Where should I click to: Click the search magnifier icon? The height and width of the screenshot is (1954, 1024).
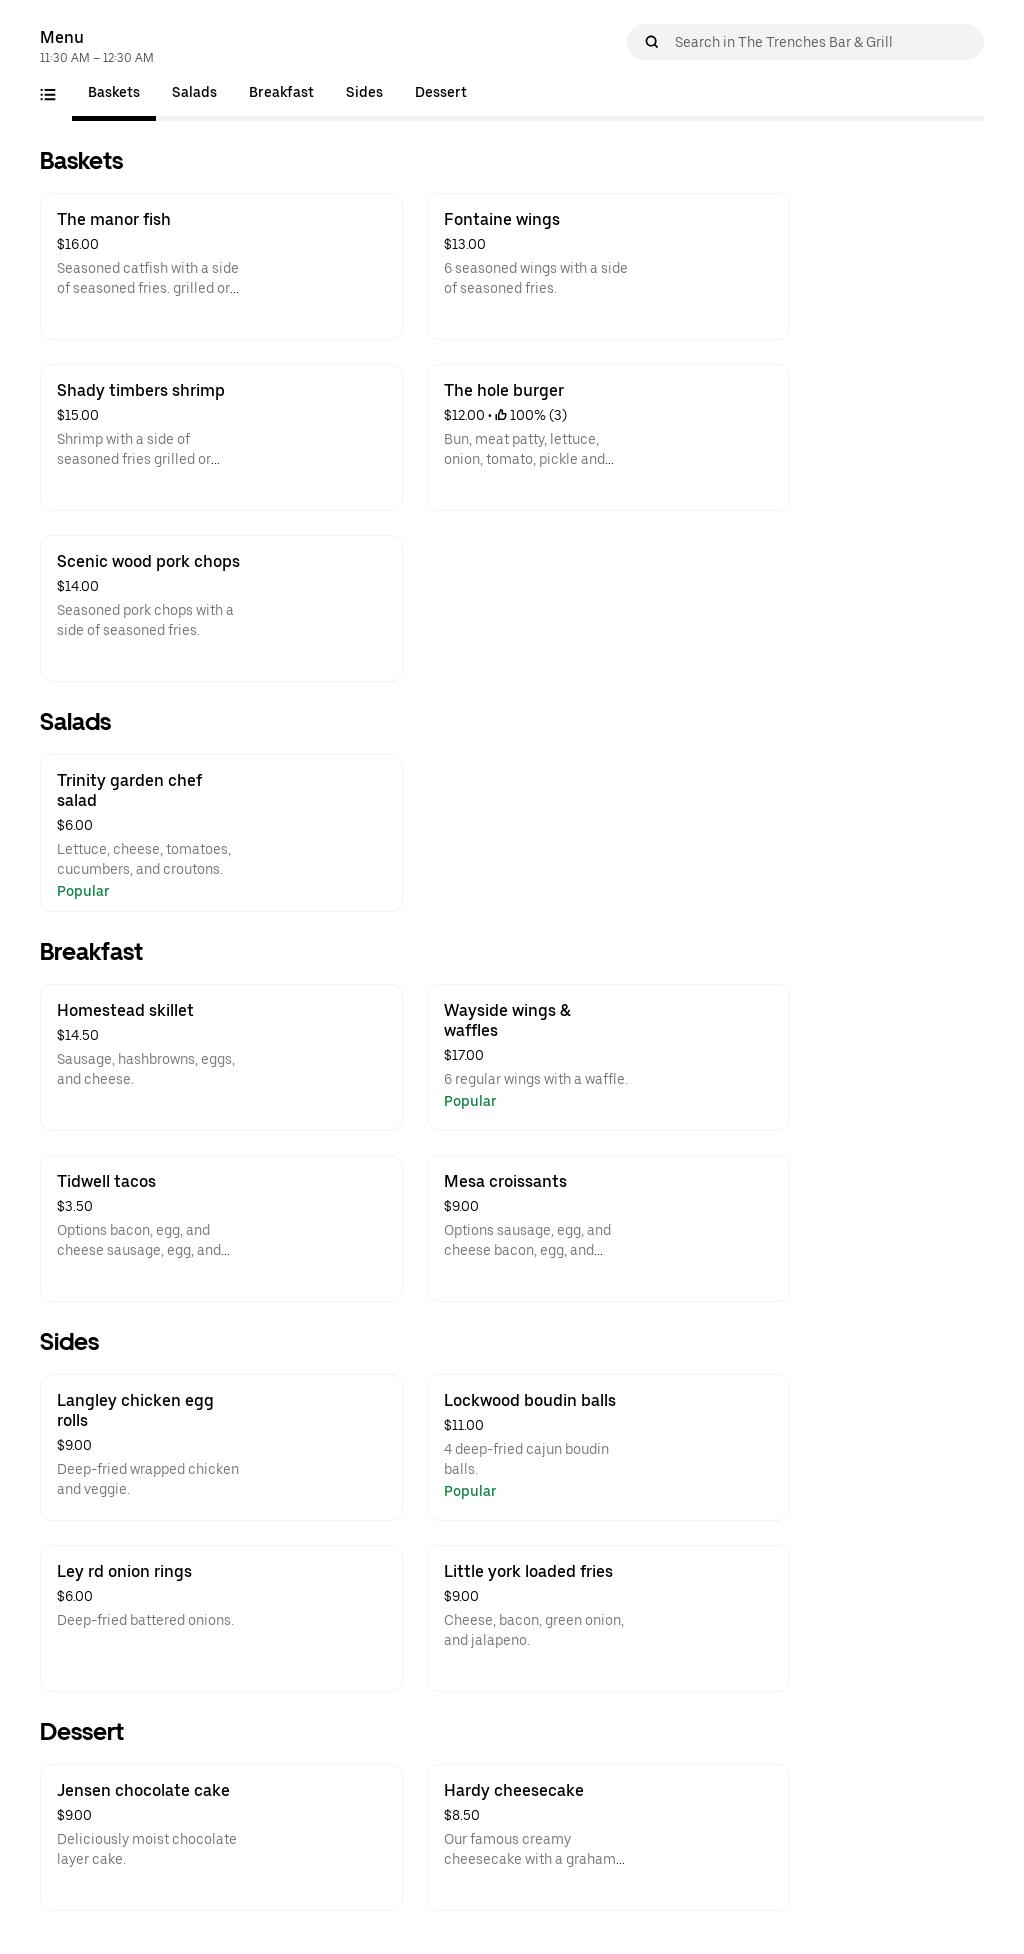652,42
